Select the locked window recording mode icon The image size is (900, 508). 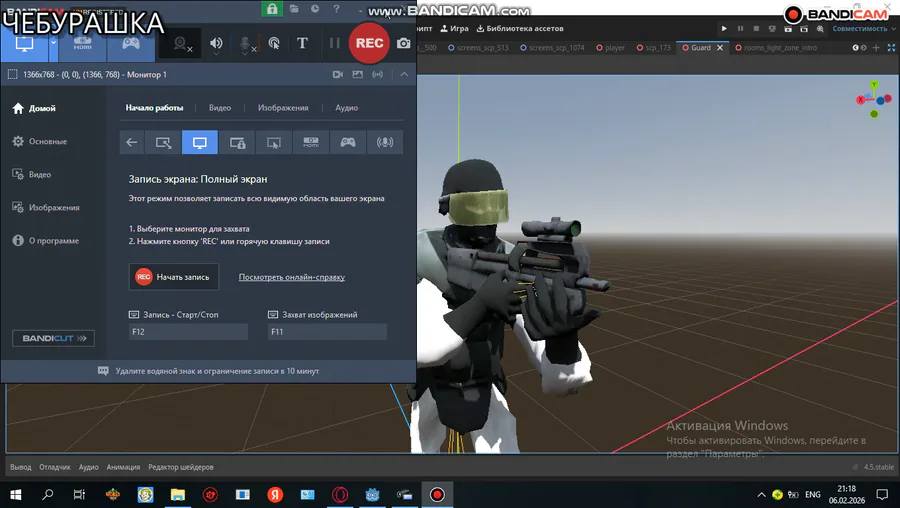[237, 142]
